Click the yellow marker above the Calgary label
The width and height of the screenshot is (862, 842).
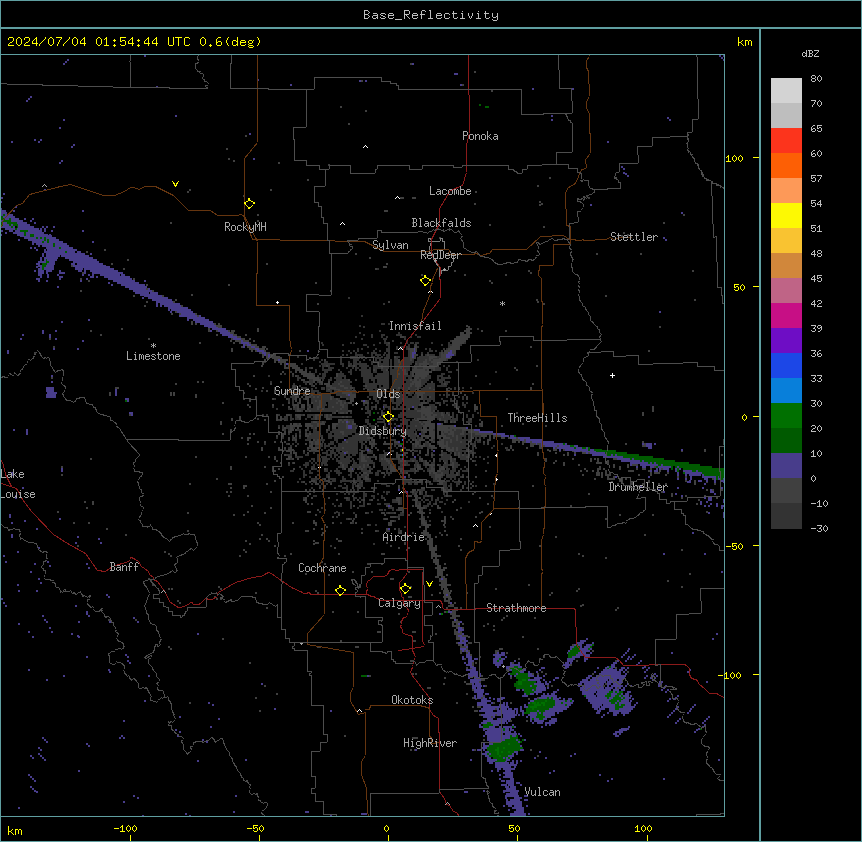pos(405,589)
